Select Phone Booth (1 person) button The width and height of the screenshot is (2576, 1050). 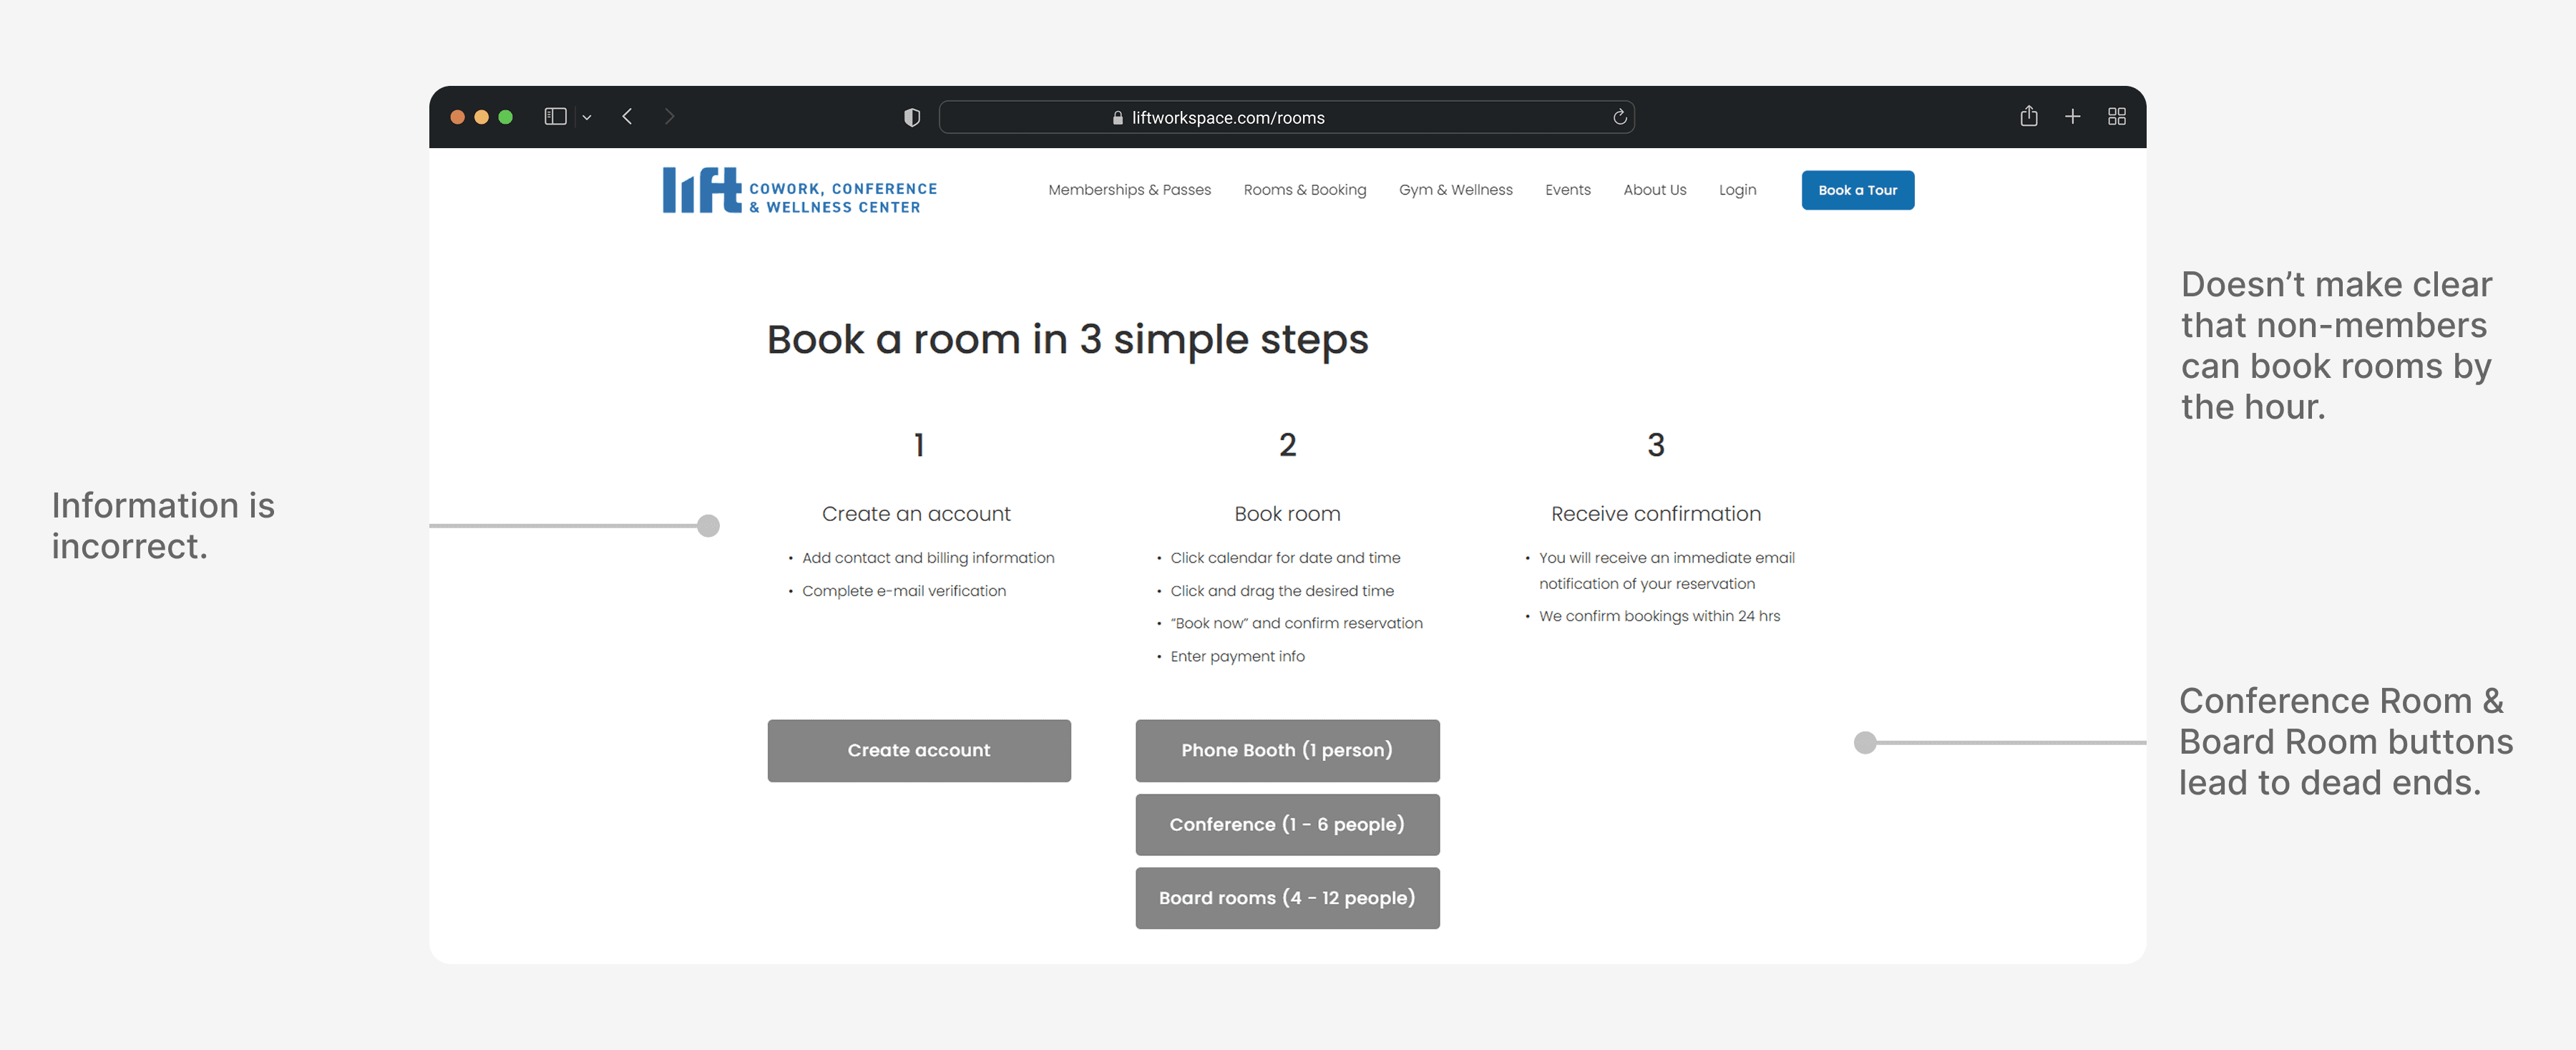click(1286, 750)
